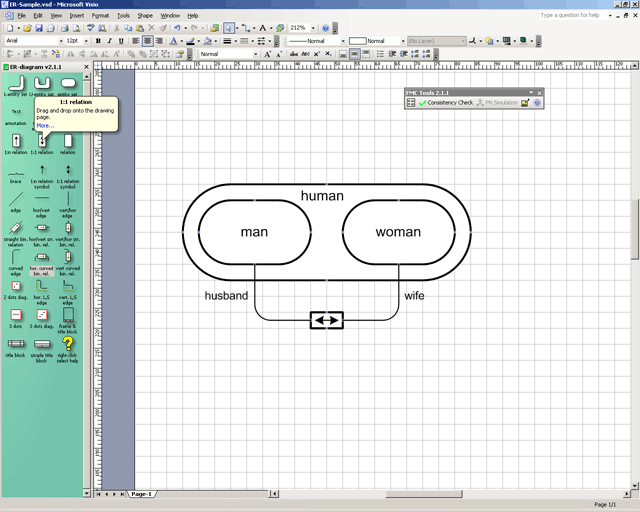Image resolution: width=640 pixels, height=512 pixels.
Task: Toggle Align Left text alignment
Action: click(x=136, y=41)
